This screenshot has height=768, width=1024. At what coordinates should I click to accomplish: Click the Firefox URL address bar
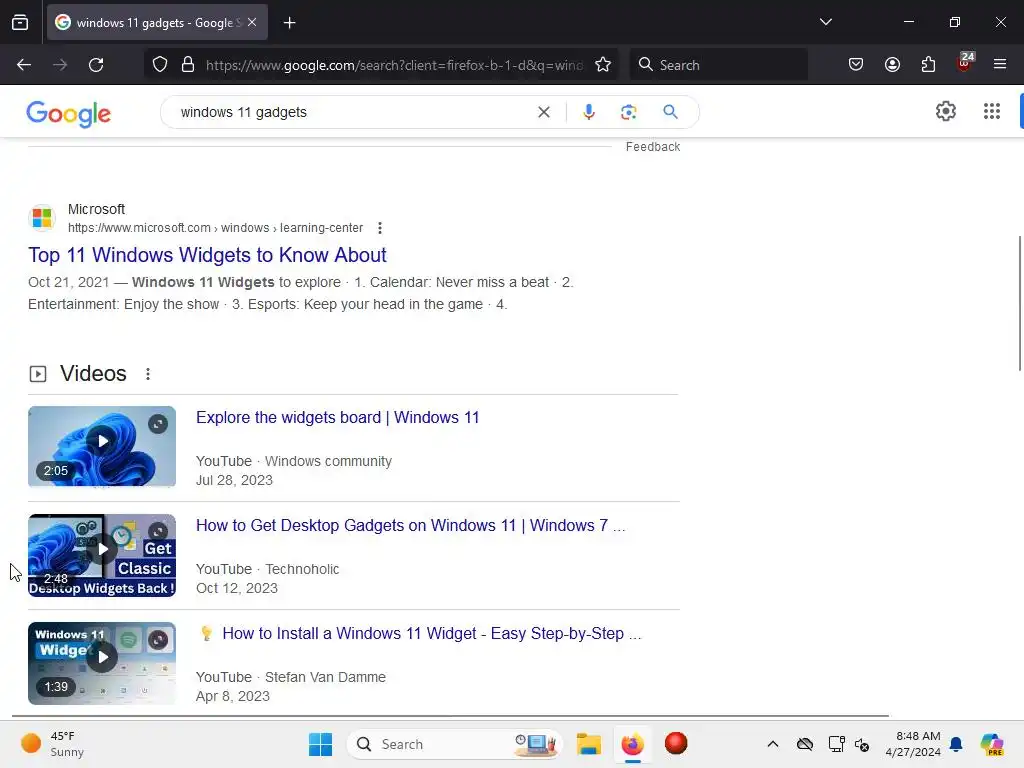(x=394, y=65)
